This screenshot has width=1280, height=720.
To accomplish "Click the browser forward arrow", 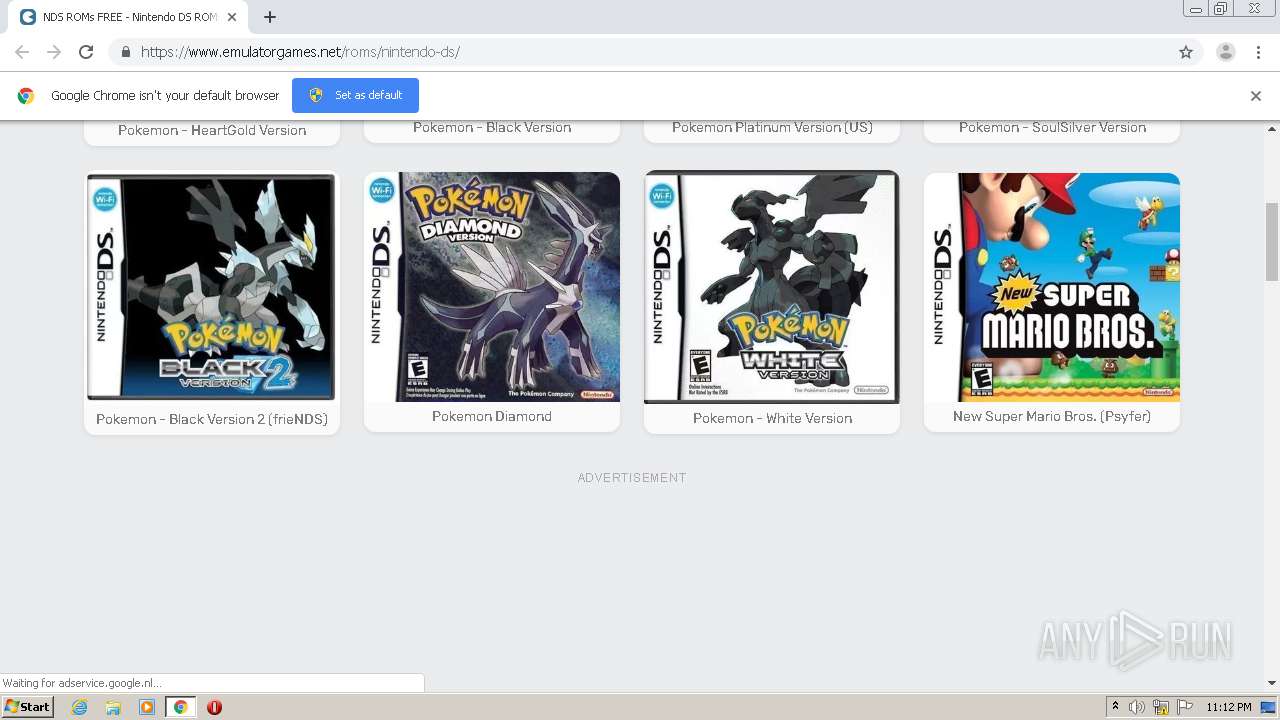I will [x=54, y=52].
